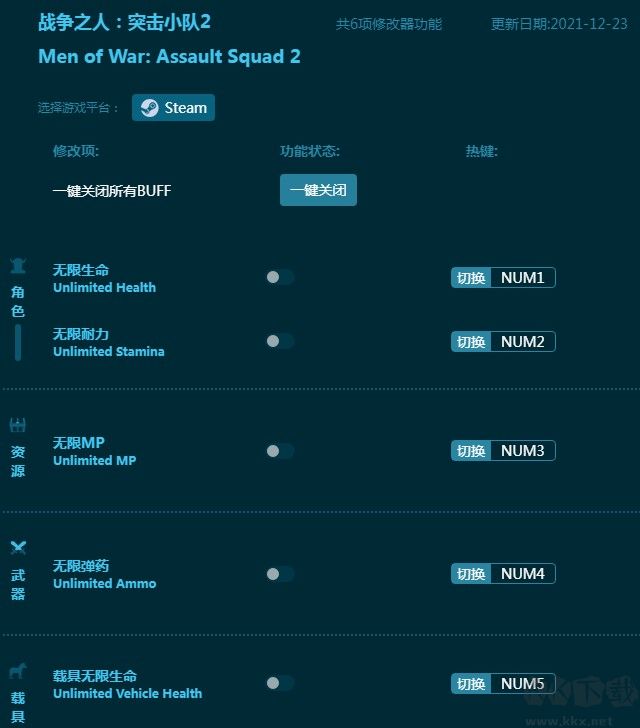Click the 武器 crossed swords icon
This screenshot has height=728, width=640.
point(18,548)
